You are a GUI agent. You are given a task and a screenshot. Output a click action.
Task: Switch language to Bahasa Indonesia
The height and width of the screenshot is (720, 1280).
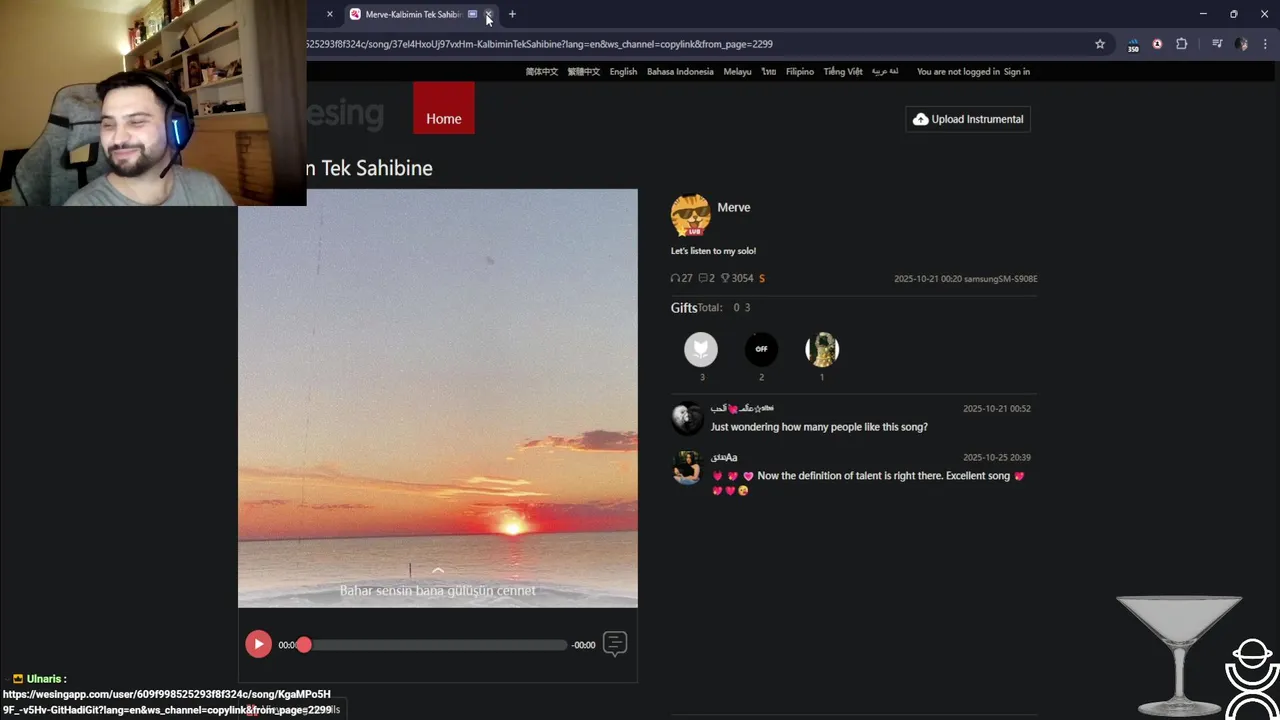680,72
